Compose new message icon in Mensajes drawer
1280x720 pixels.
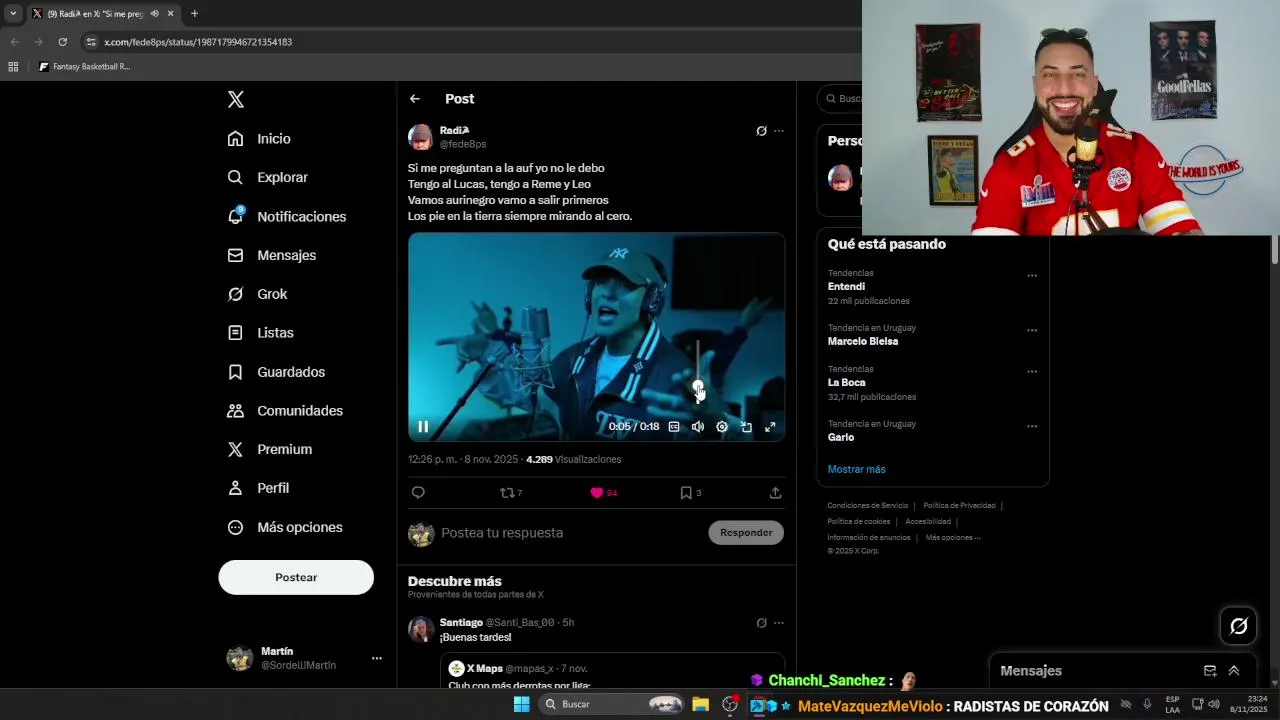coord(1210,671)
